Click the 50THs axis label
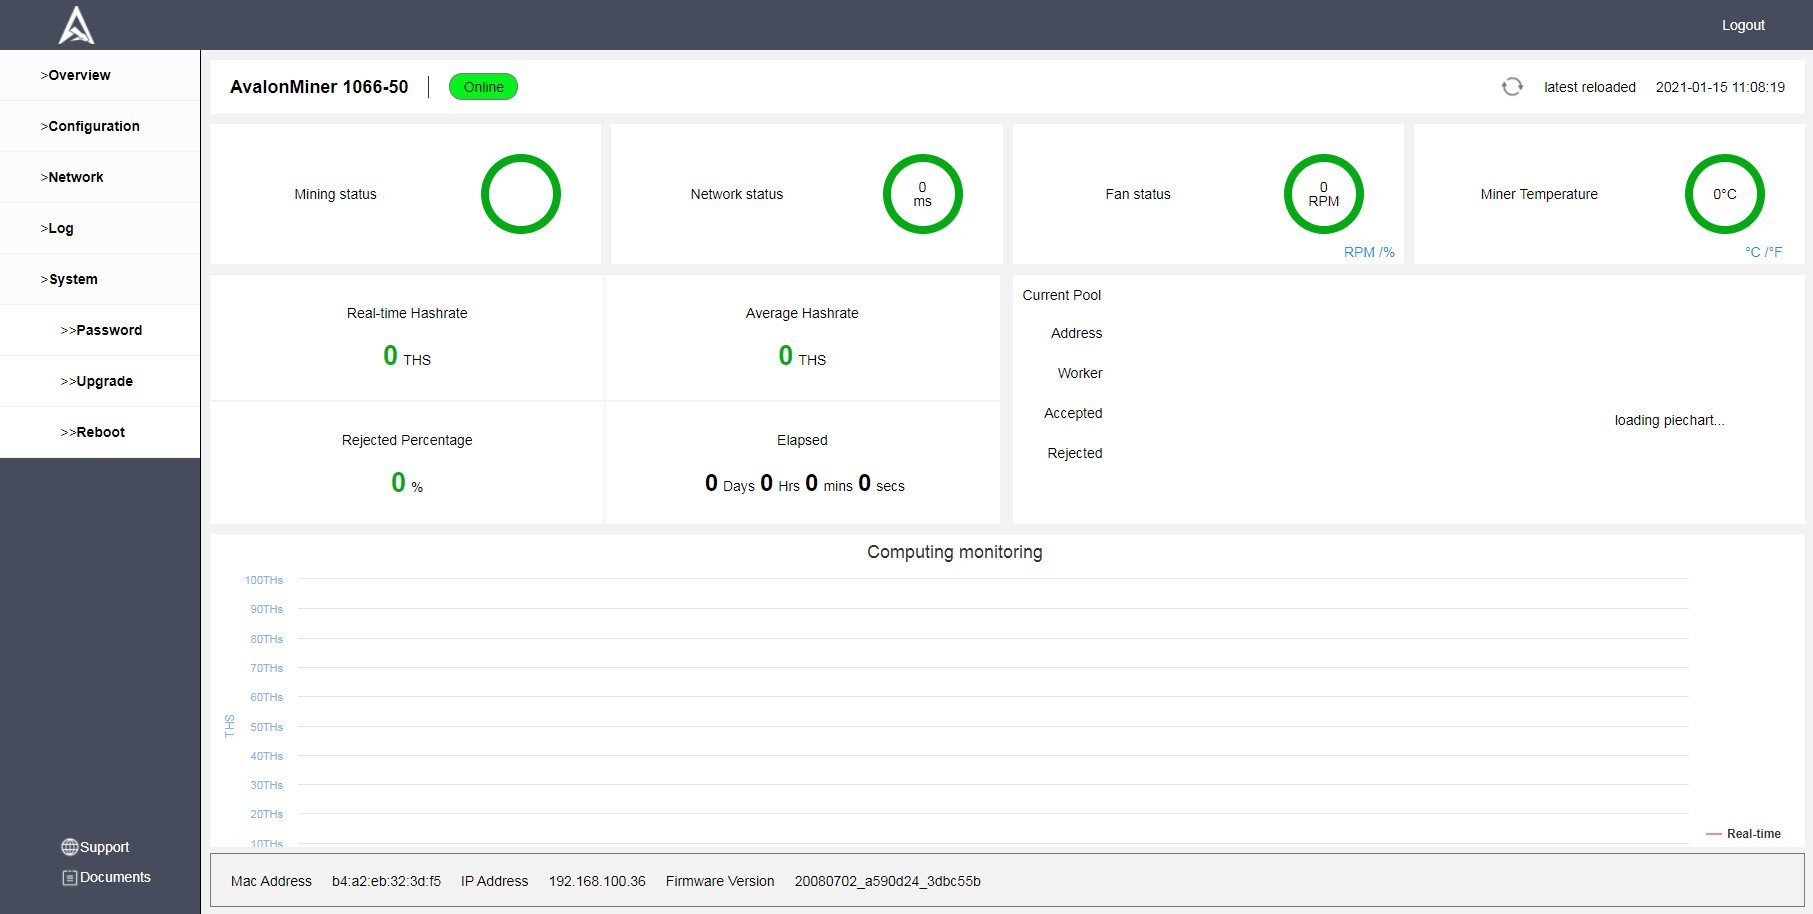1813x914 pixels. 267,727
